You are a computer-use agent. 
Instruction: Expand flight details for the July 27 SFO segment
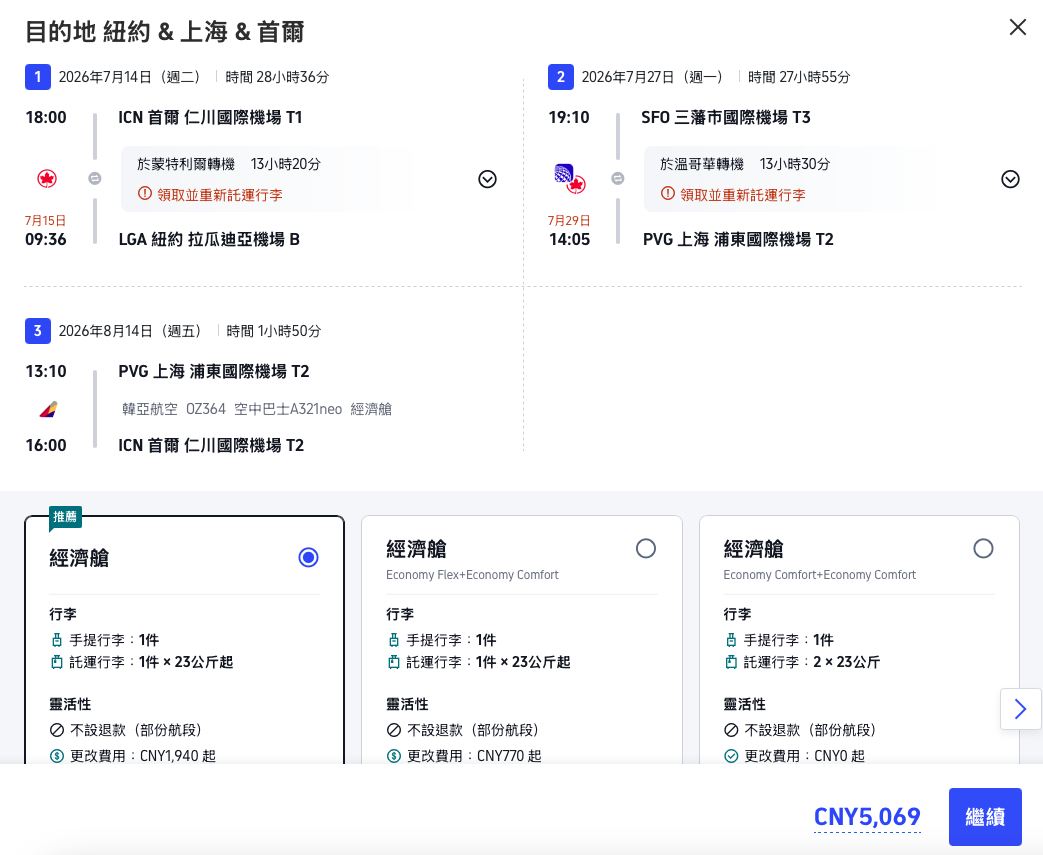tap(1010, 178)
